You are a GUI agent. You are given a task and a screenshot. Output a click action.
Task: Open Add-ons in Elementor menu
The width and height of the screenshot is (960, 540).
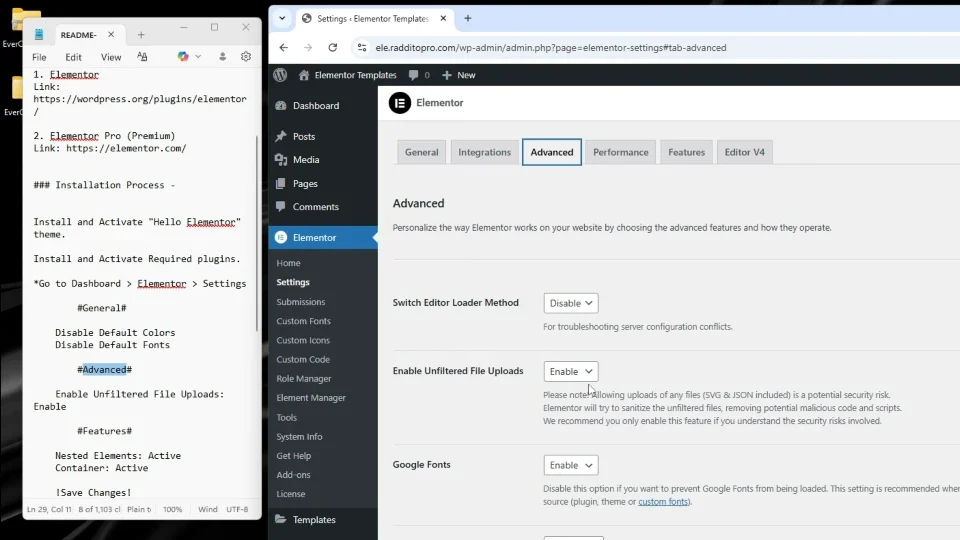[293, 474]
